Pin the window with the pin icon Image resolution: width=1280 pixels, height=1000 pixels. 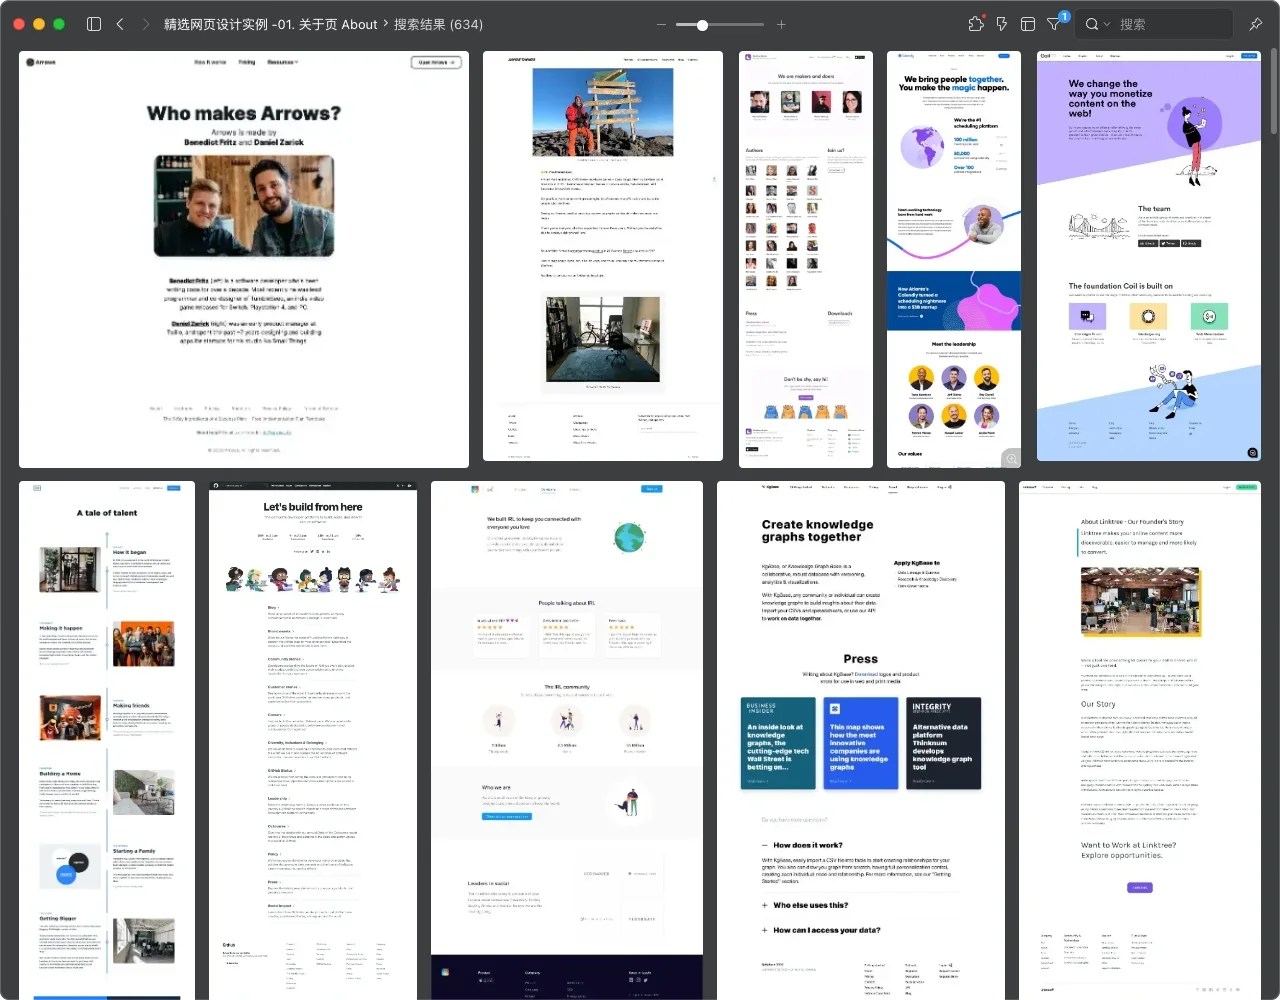[1256, 24]
